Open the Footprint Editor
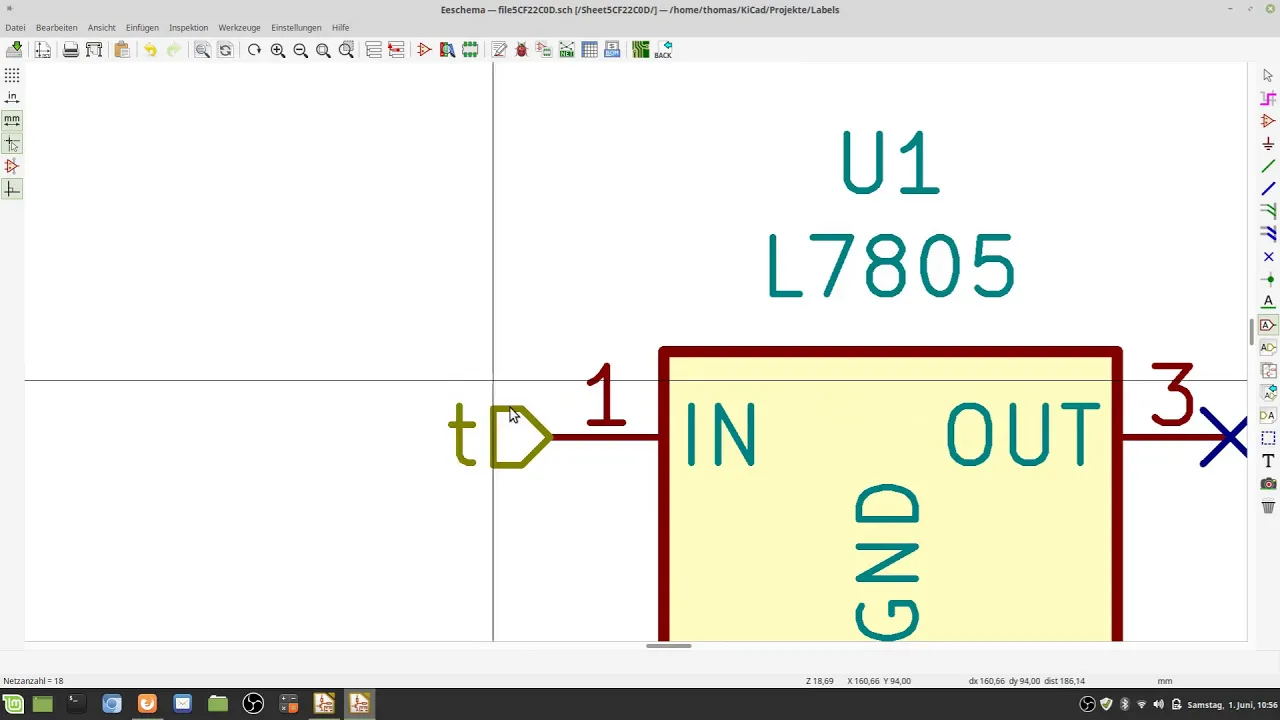This screenshot has height=720, width=1280. click(470, 50)
